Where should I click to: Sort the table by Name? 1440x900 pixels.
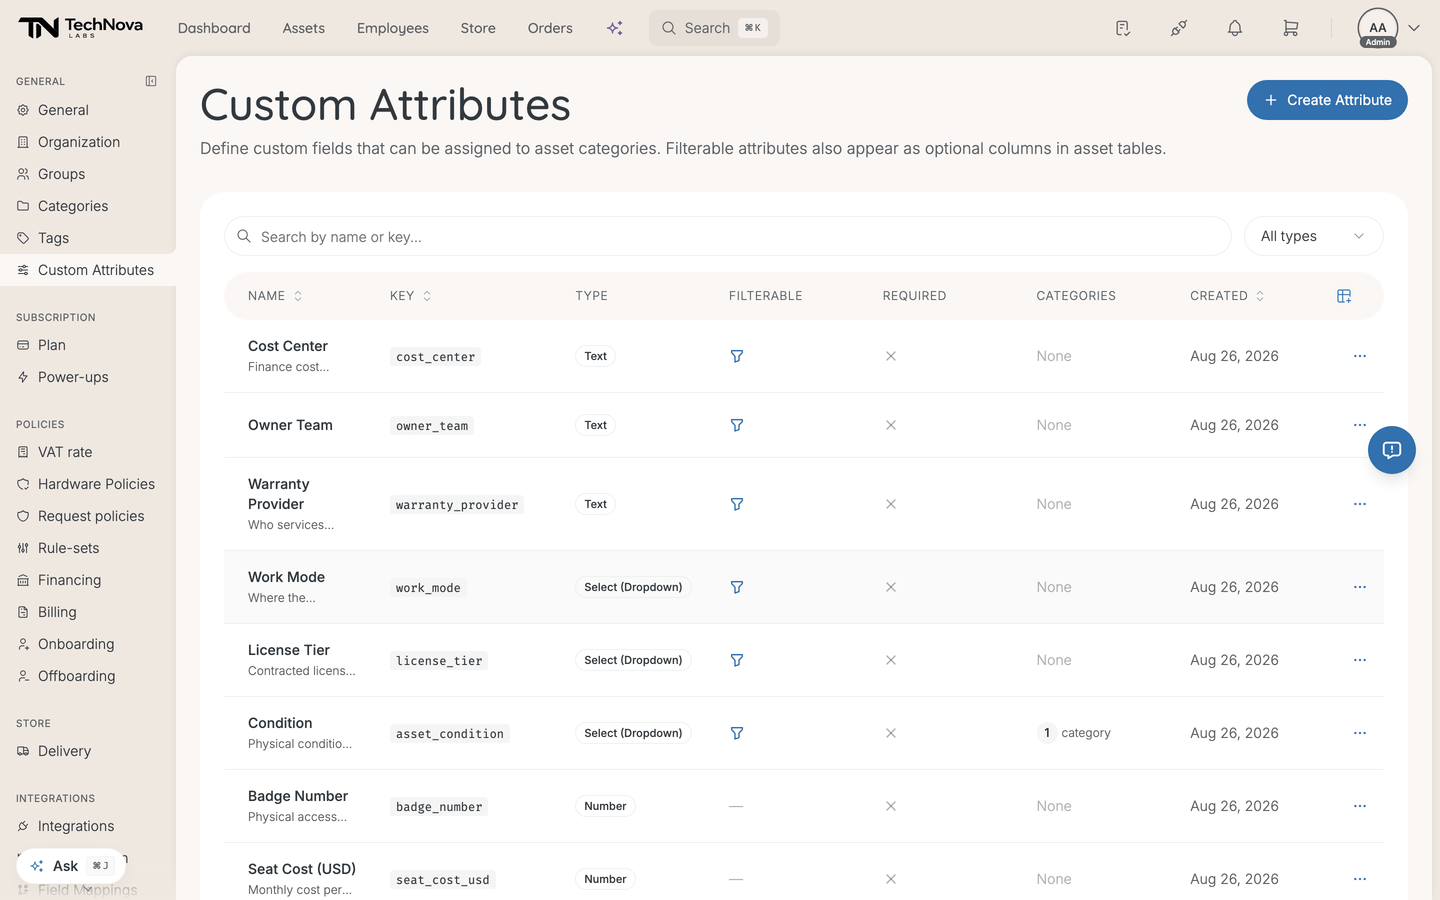click(275, 296)
